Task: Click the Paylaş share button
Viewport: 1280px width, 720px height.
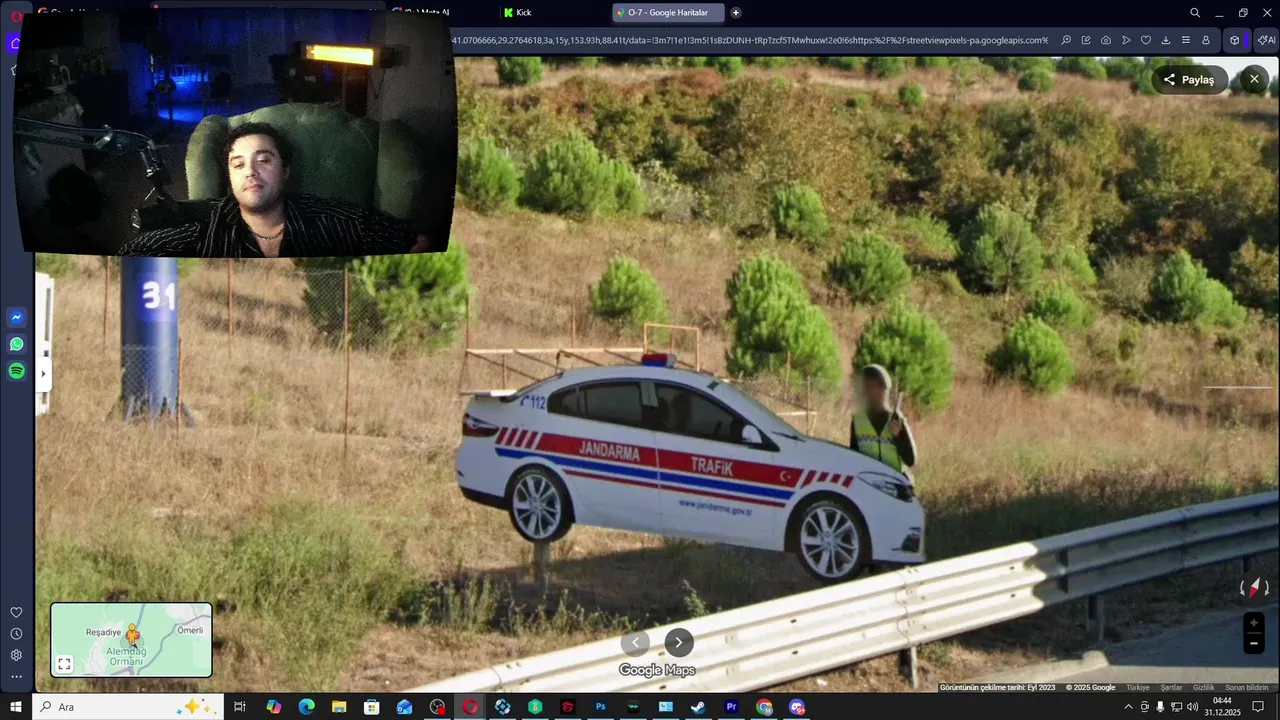Action: point(1189,80)
